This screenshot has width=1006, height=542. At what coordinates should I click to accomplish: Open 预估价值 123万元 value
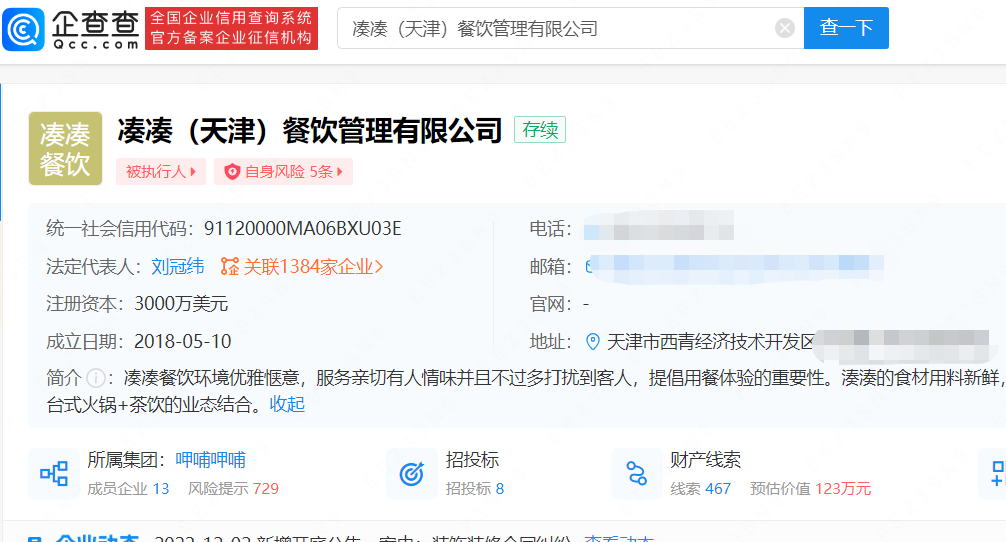pyautogui.click(x=810, y=489)
